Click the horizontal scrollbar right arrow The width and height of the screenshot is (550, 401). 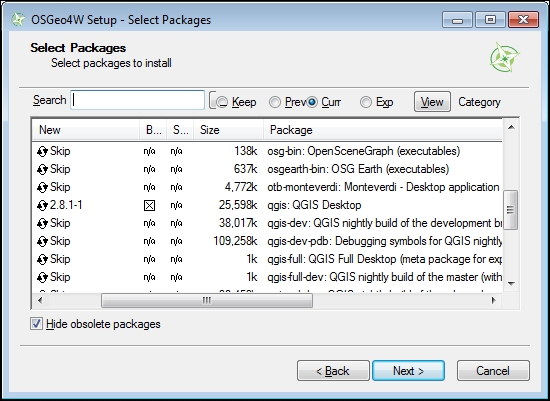click(494, 300)
